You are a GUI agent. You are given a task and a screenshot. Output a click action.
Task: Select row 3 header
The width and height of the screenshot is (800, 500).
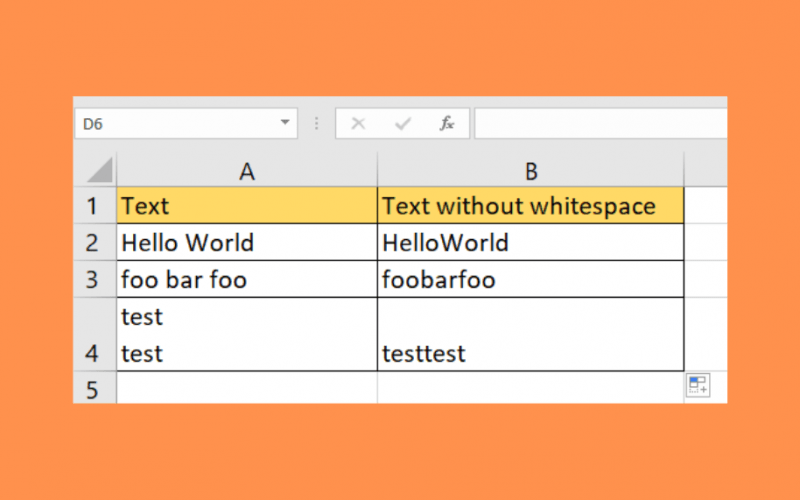point(94,279)
